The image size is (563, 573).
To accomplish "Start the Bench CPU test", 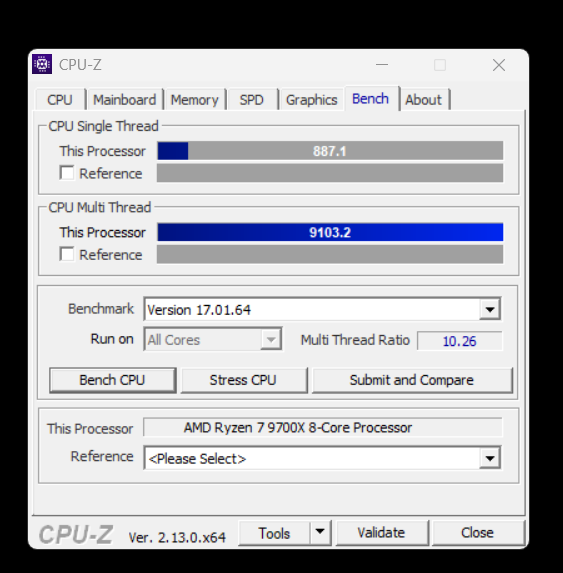I will click(x=113, y=380).
